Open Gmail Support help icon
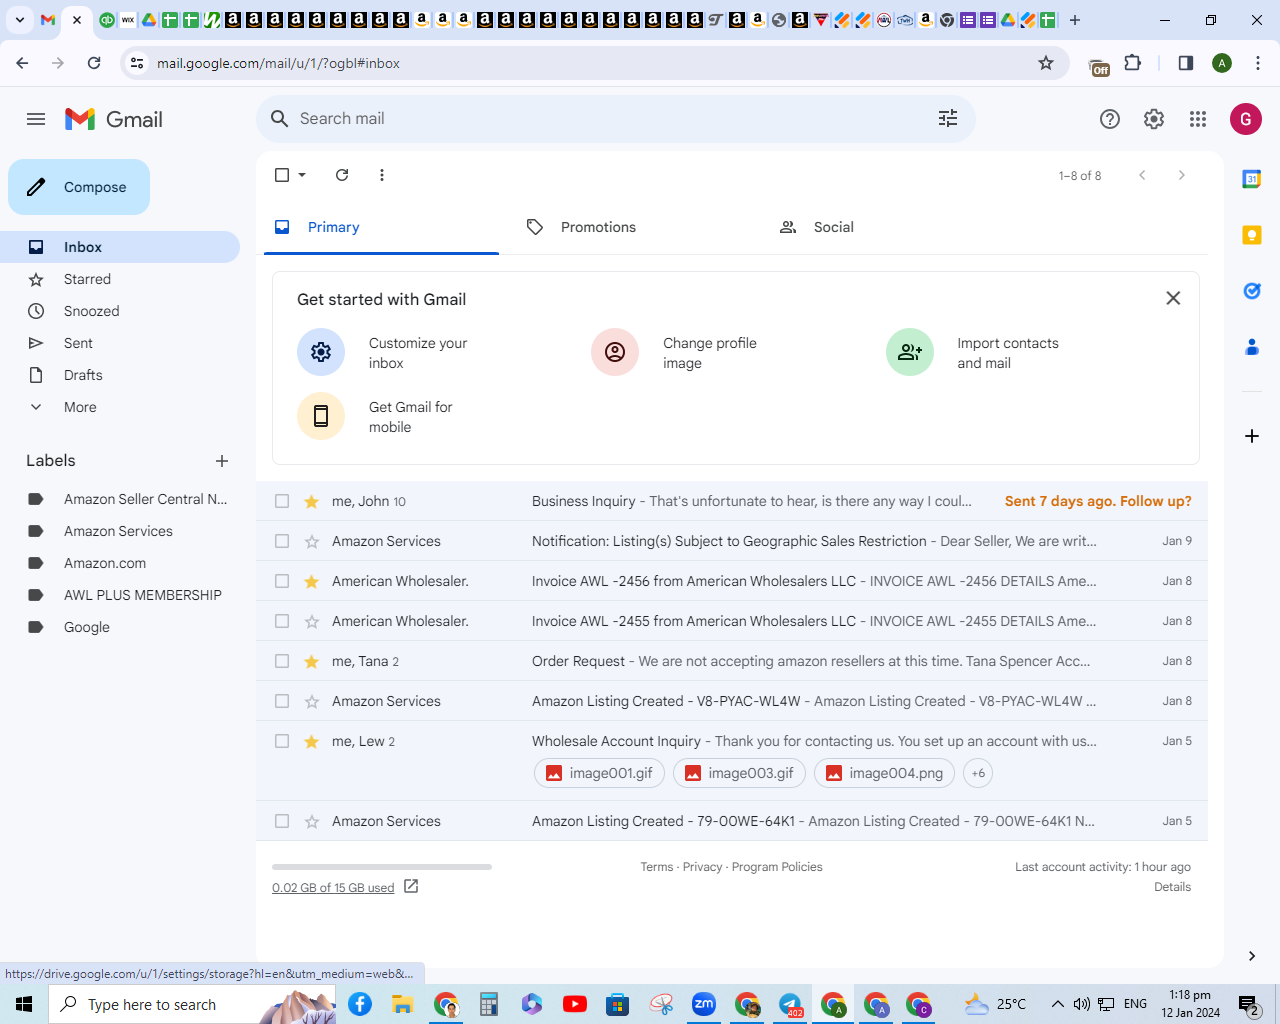 click(x=1110, y=119)
